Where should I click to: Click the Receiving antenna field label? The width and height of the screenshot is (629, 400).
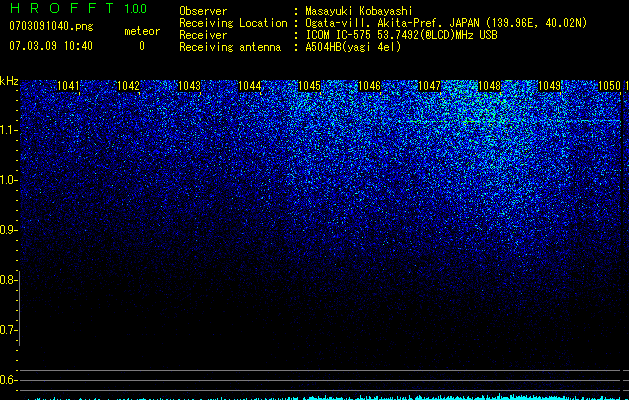pos(230,47)
